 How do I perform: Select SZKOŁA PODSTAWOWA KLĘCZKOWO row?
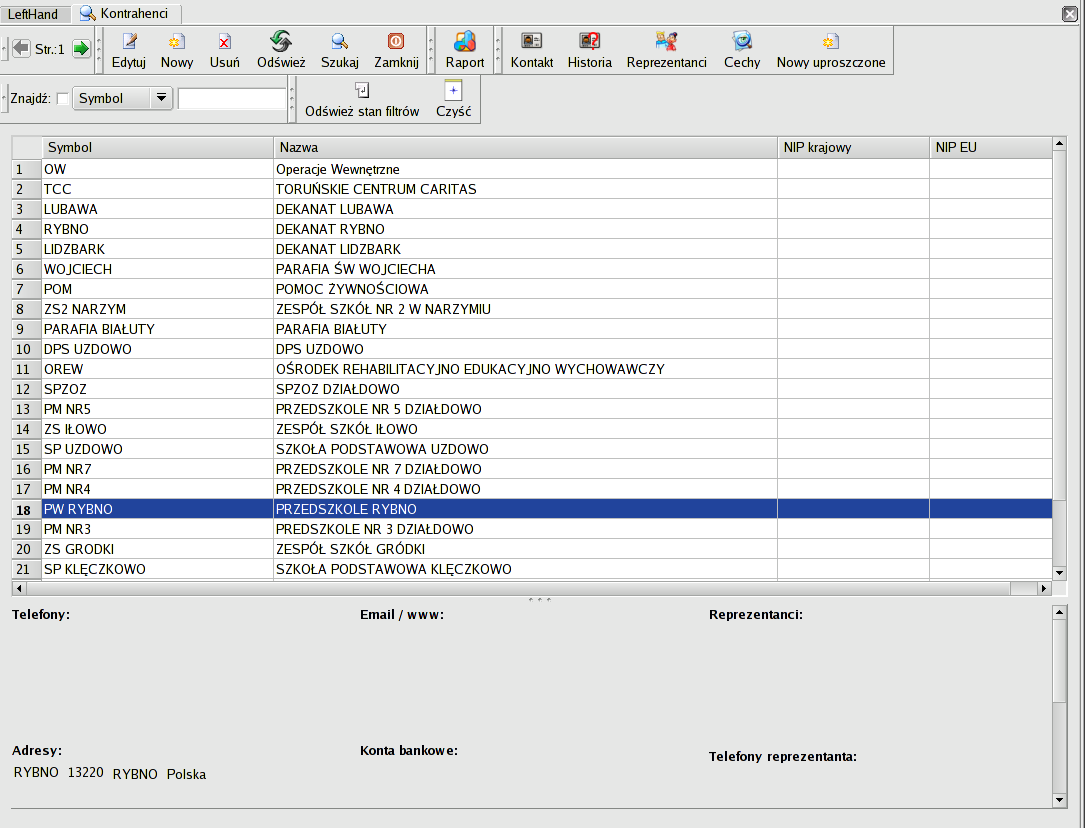533,571
